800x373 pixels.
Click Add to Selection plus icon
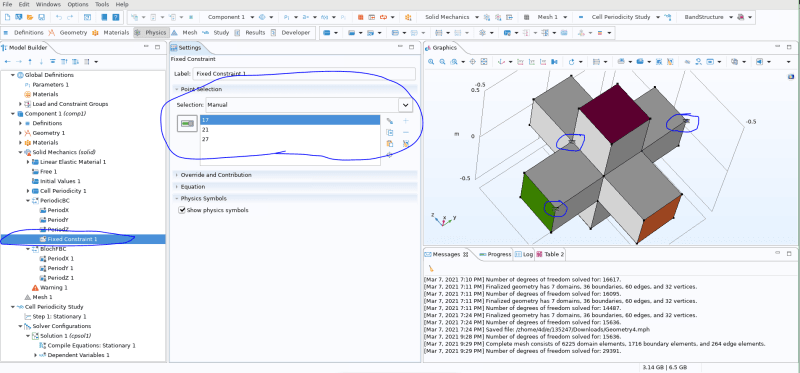pyautogui.click(x=406, y=120)
